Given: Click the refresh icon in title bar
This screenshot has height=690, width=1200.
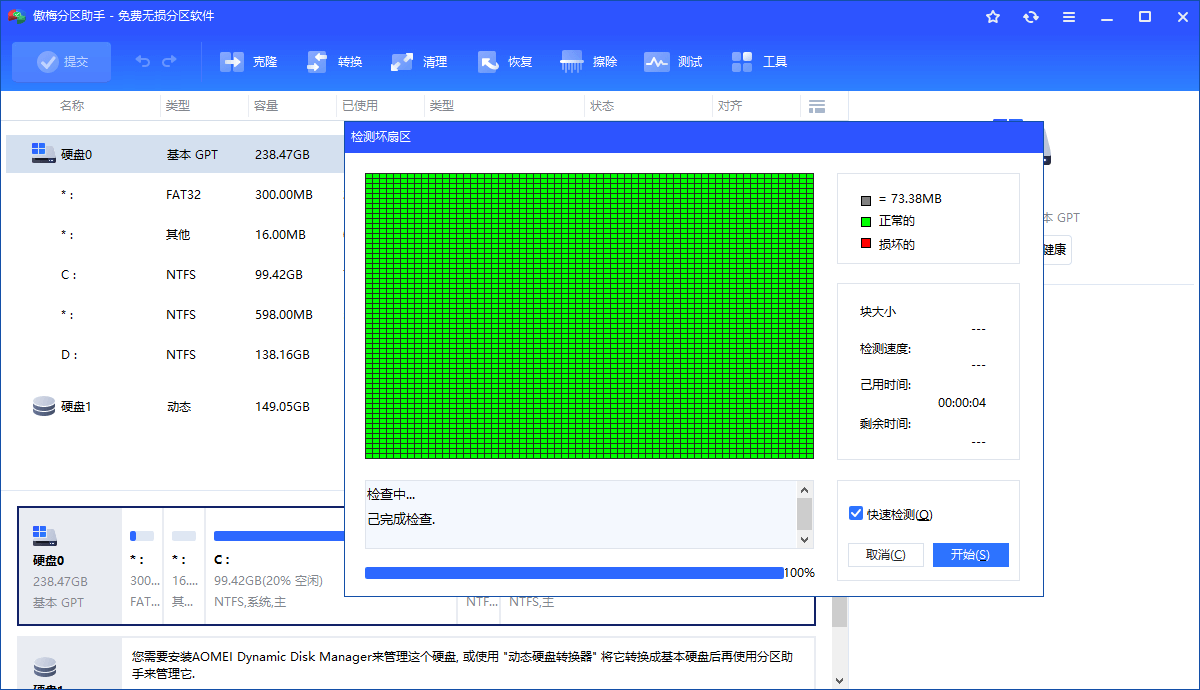Looking at the screenshot, I should pyautogui.click(x=1031, y=17).
